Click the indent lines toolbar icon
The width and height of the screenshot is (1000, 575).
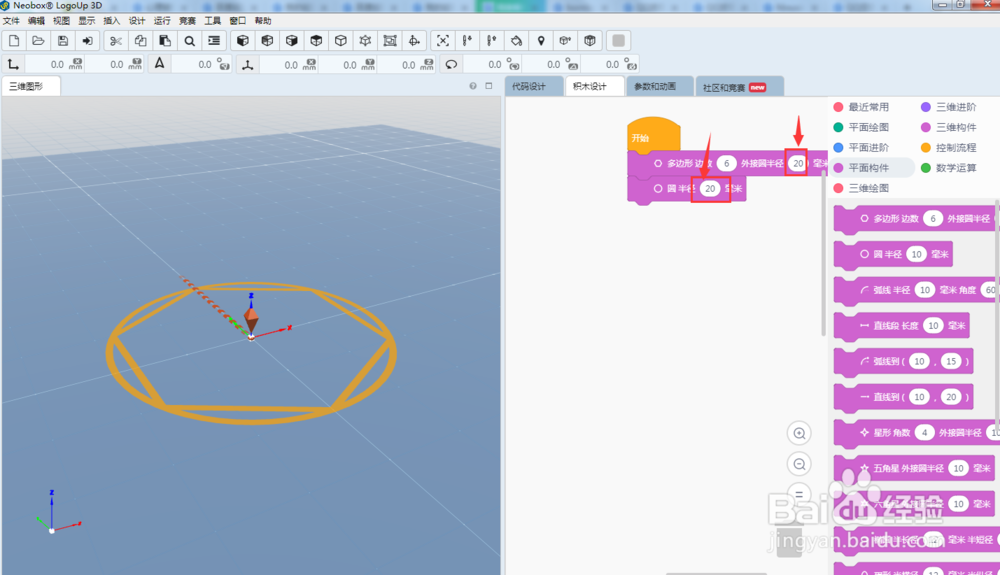pyautogui.click(x=214, y=41)
